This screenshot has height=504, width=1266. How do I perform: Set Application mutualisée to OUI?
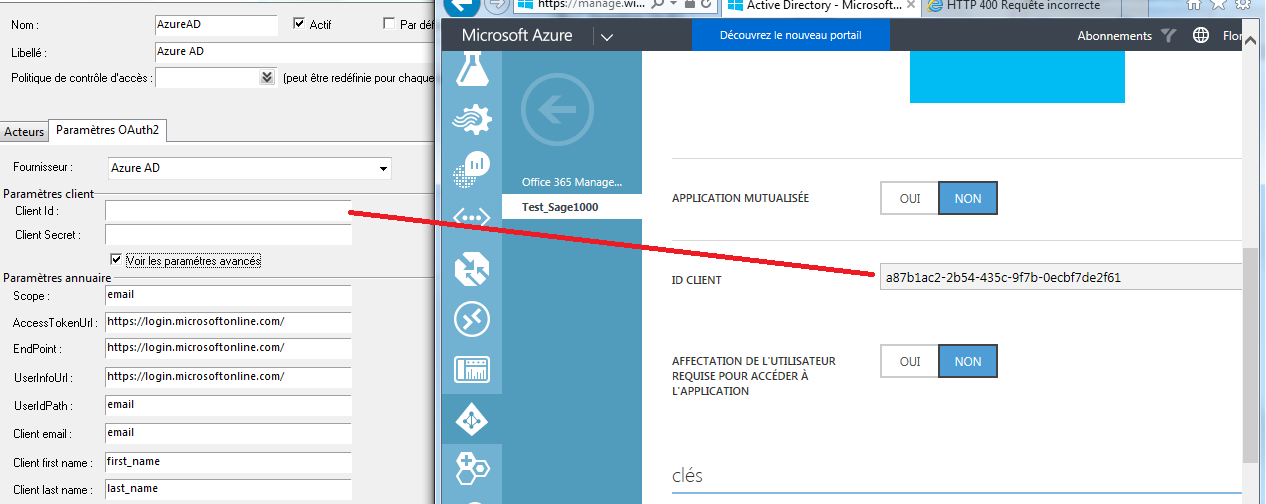pyautogui.click(x=909, y=198)
